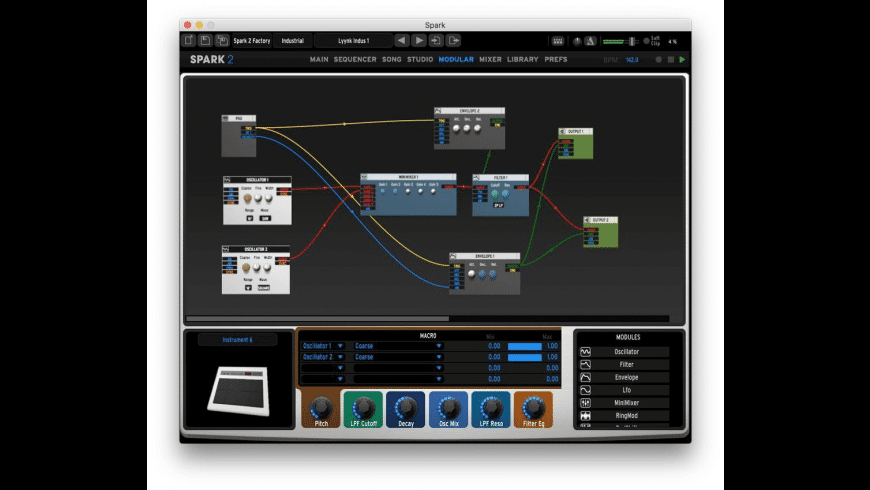Open the Oscillator 1 macro module dropdown
The image size is (870, 490).
tap(323, 346)
